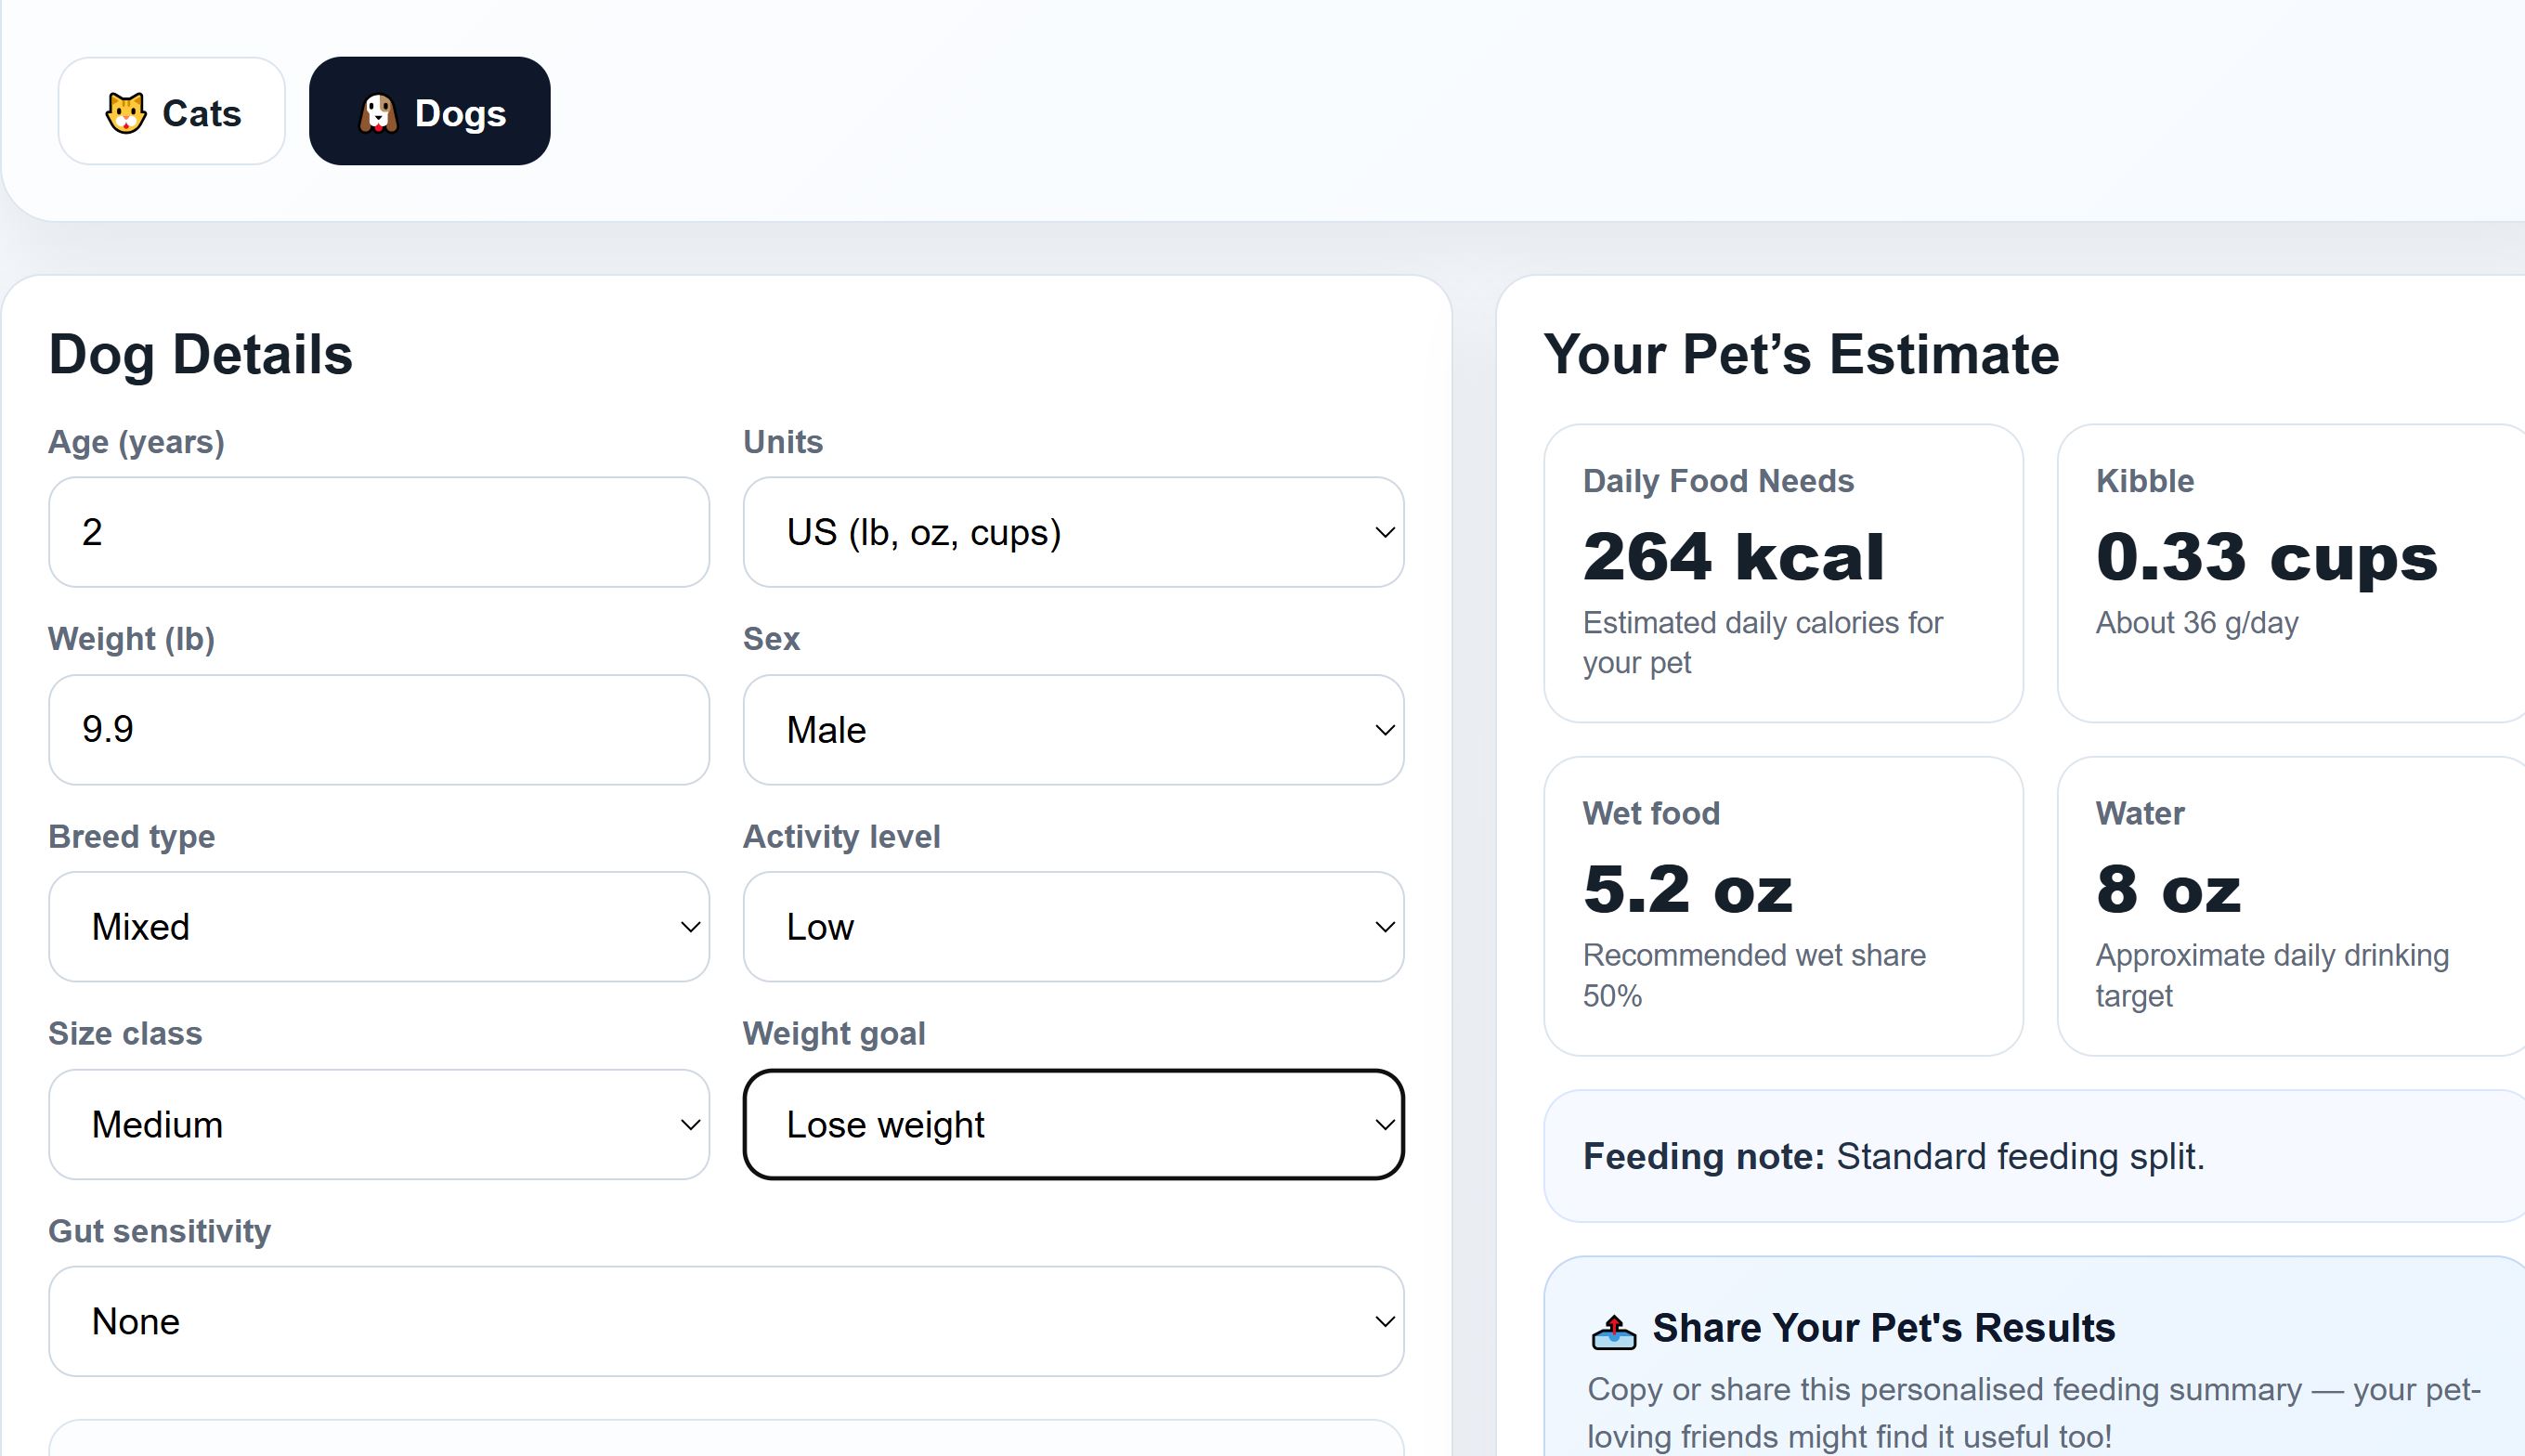This screenshot has width=2525, height=1456.
Task: Click the Daily Food Needs card
Action: coord(1783,573)
